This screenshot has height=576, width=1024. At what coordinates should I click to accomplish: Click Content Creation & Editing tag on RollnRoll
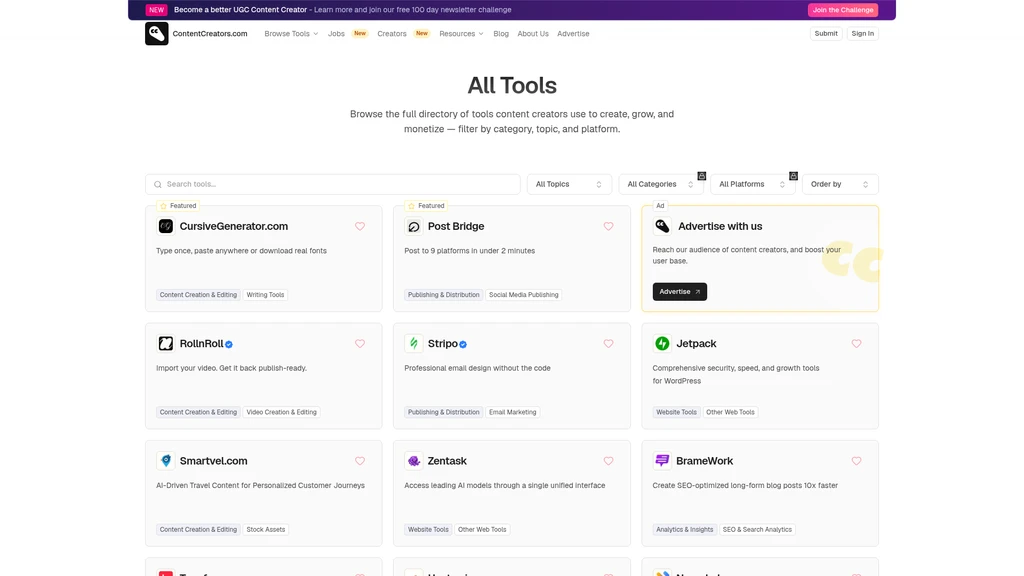(198, 412)
